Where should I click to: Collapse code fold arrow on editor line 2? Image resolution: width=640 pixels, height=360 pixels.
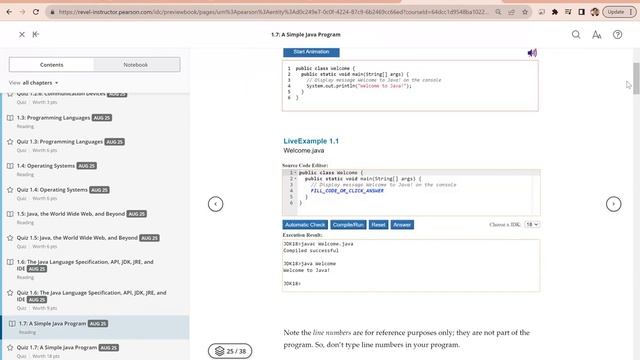coord(295,179)
